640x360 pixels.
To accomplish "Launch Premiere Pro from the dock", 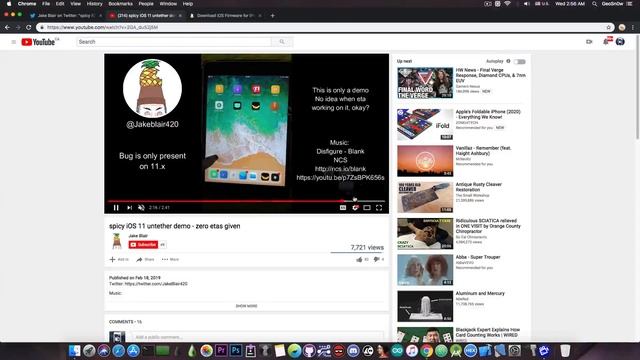I will pyautogui.click(x=221, y=351).
